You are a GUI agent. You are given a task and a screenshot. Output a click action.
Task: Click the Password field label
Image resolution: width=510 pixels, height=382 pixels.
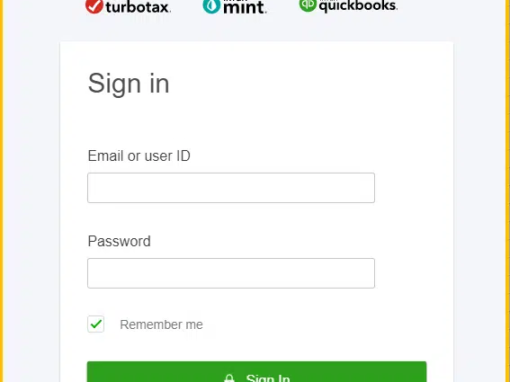click(119, 241)
